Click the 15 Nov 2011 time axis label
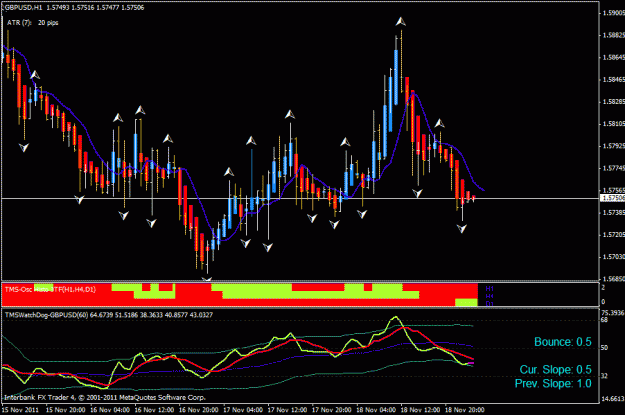This screenshot has width=625, height=415. click(20, 410)
